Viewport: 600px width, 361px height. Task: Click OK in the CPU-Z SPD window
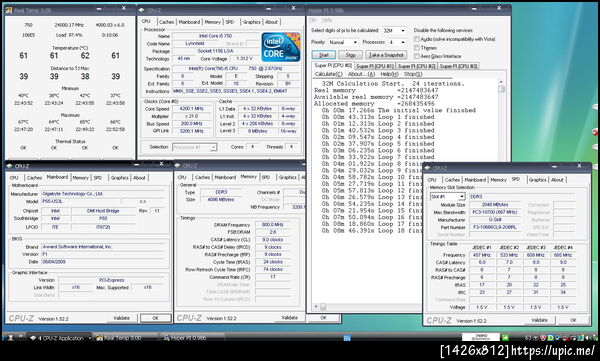coord(573,320)
